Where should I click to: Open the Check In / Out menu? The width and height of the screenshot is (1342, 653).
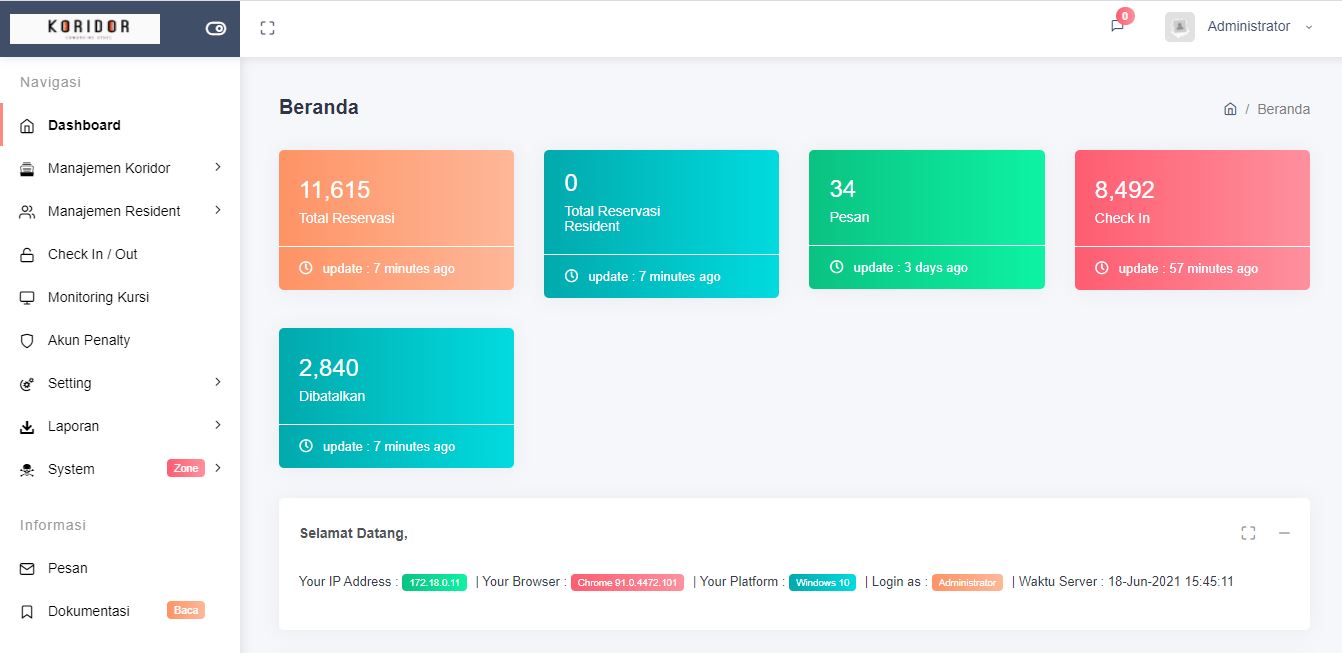[93, 254]
